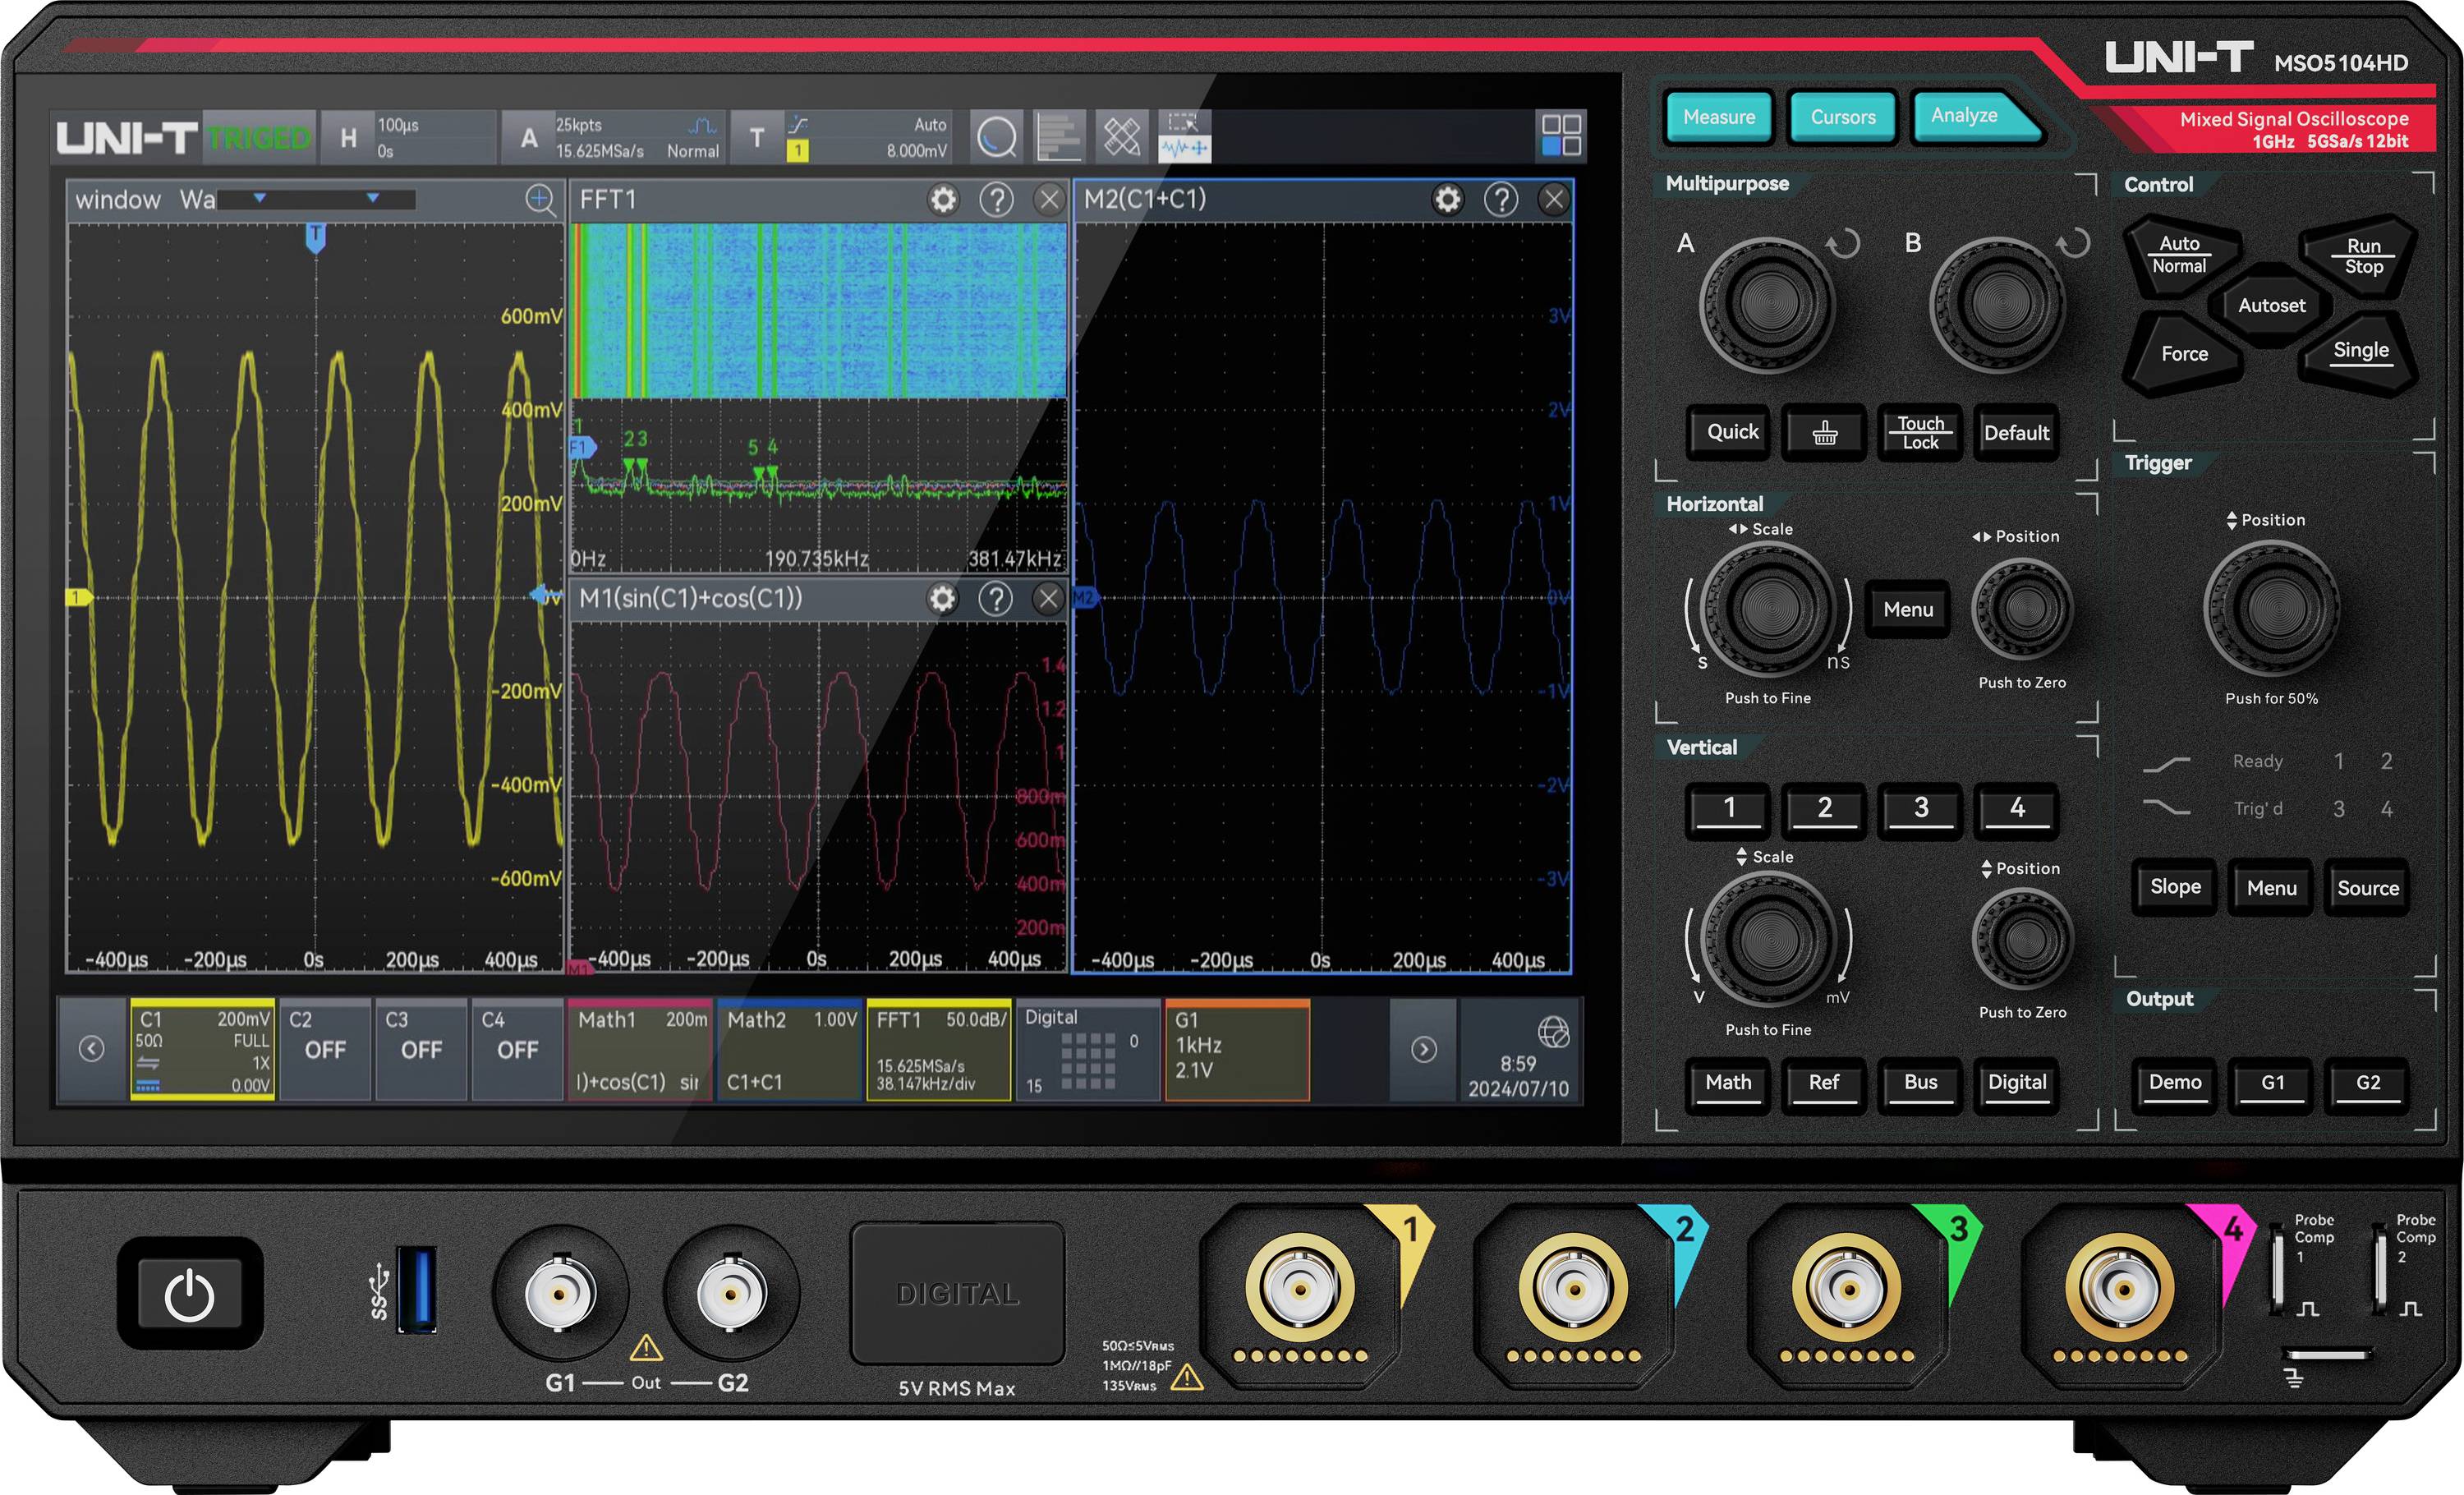Push the Ref button

pos(1824,1084)
